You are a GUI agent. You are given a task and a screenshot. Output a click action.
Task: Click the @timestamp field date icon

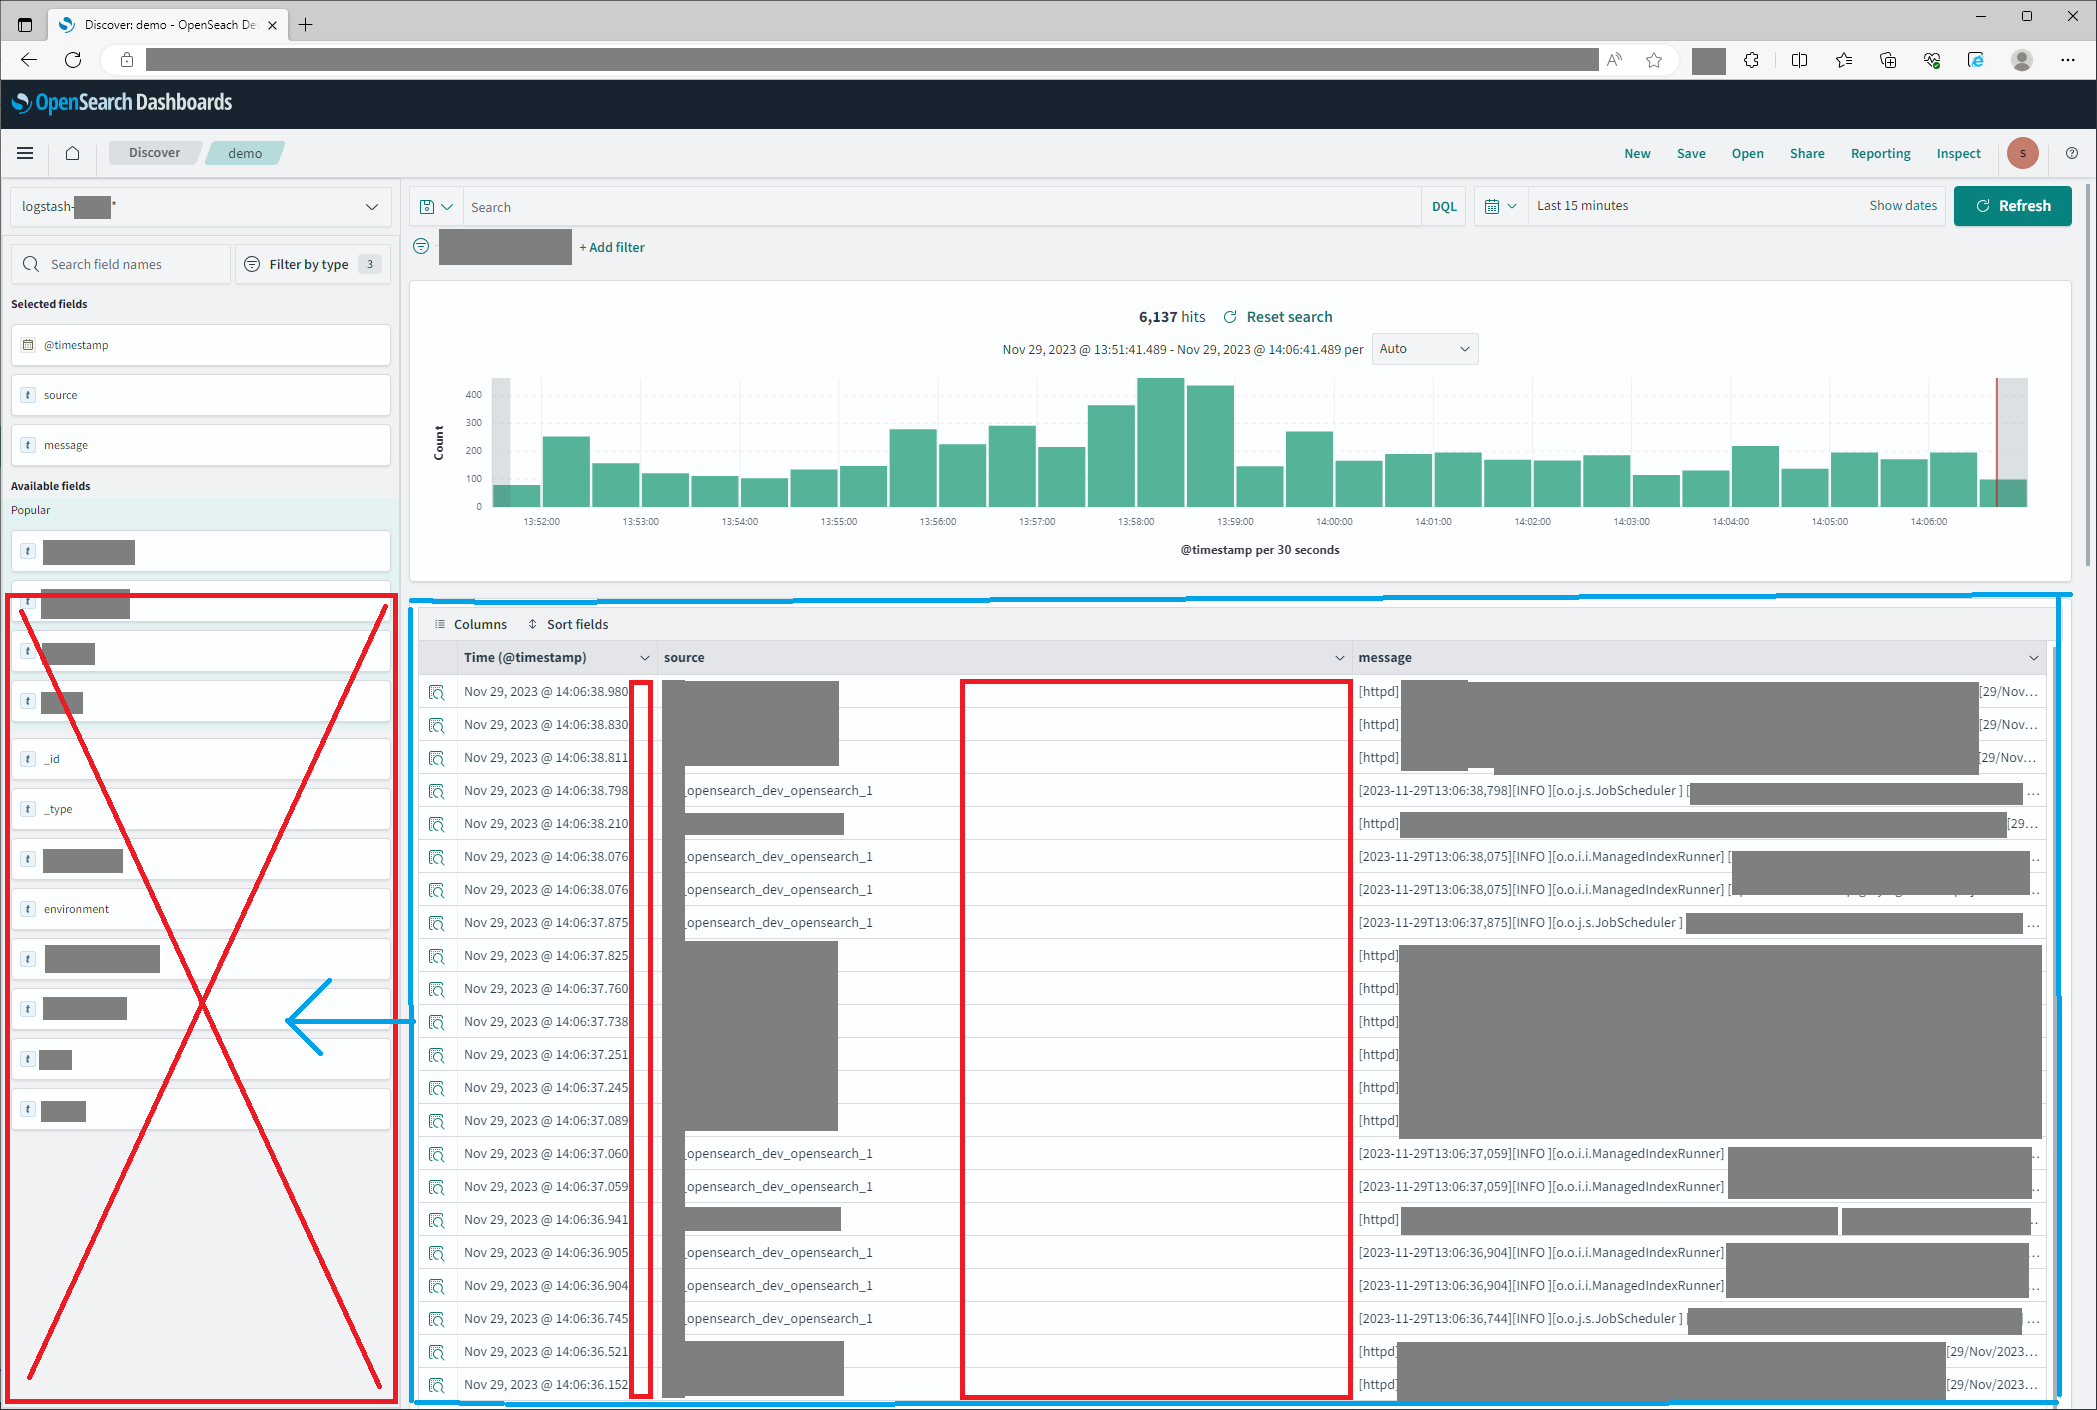coord(28,345)
